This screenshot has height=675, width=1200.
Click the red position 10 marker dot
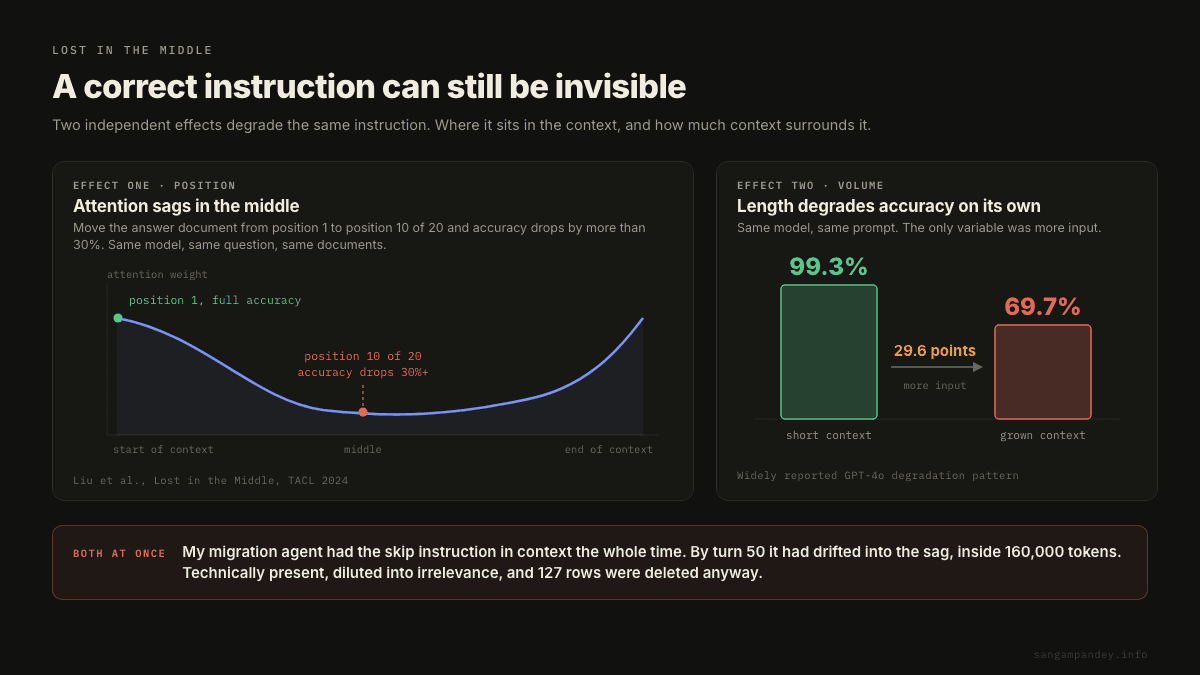click(363, 412)
